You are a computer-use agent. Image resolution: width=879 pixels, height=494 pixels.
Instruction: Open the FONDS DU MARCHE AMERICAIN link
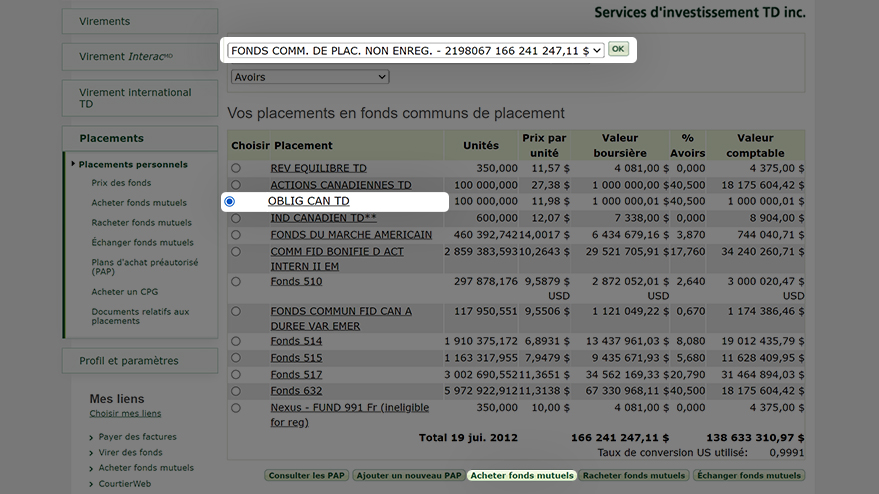(x=351, y=235)
